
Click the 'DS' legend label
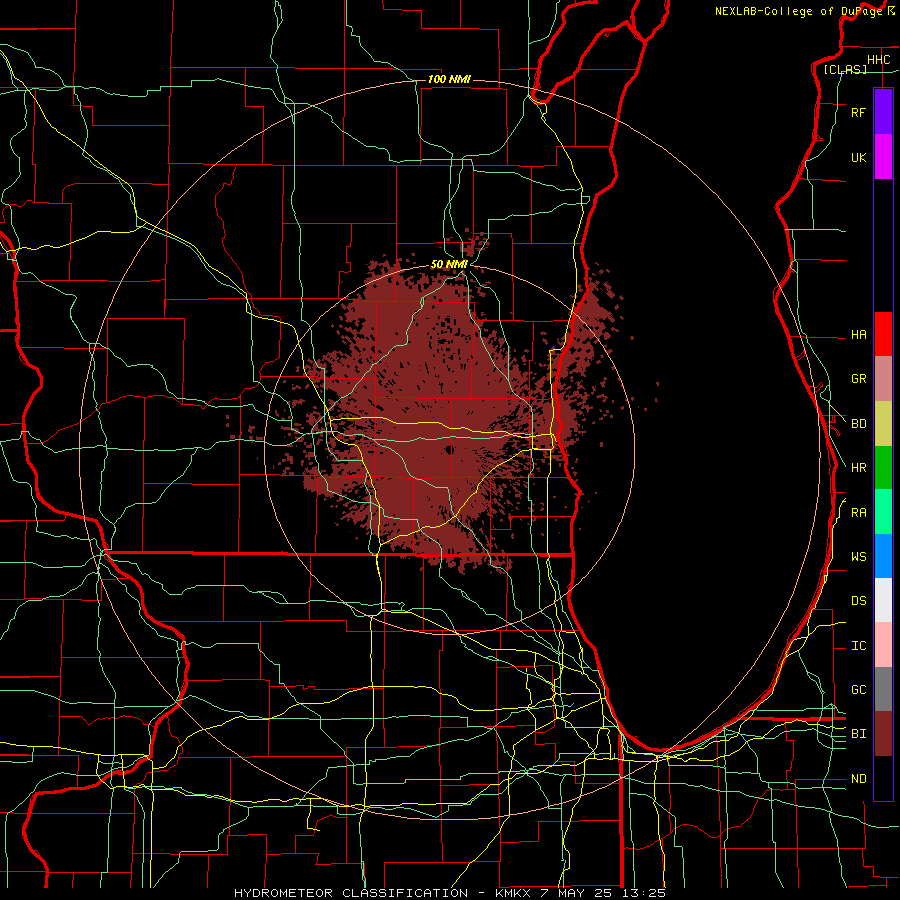(x=859, y=601)
